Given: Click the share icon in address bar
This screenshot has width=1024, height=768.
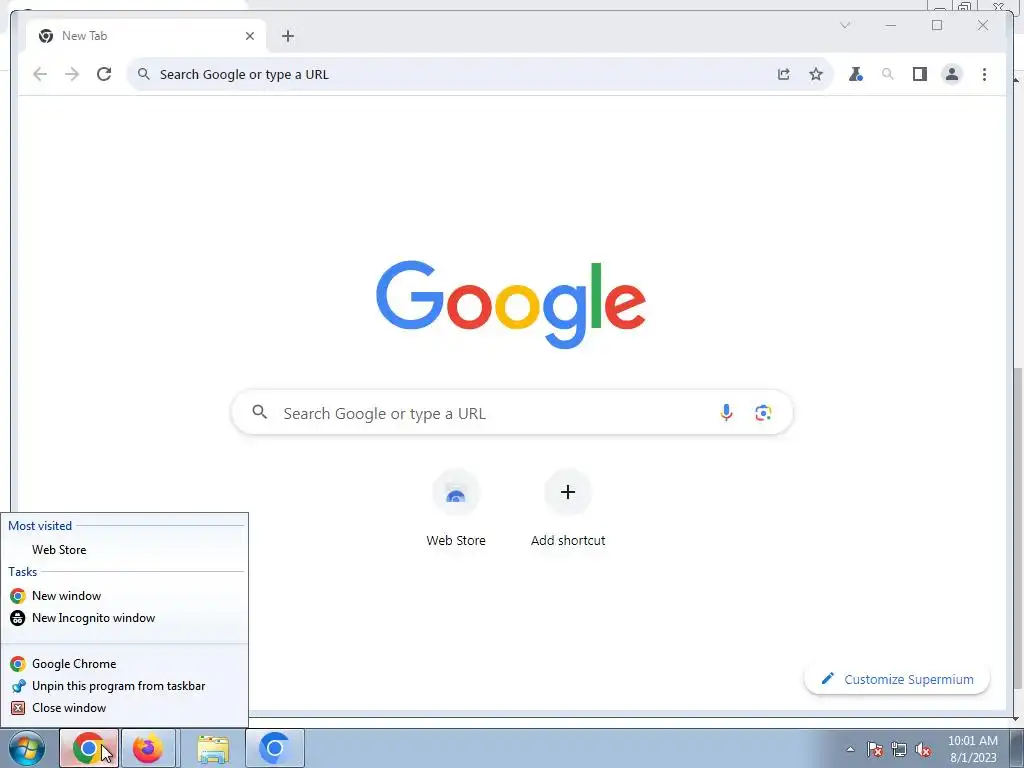Looking at the screenshot, I should [784, 74].
